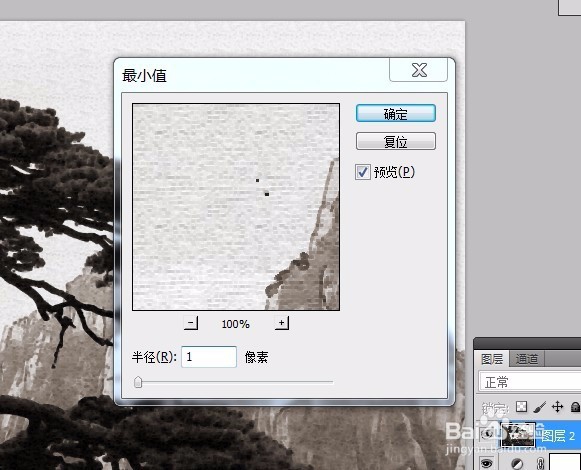Click the adjustment layer half-circle icon
Image resolution: width=581 pixels, height=470 pixels.
pos(517,463)
